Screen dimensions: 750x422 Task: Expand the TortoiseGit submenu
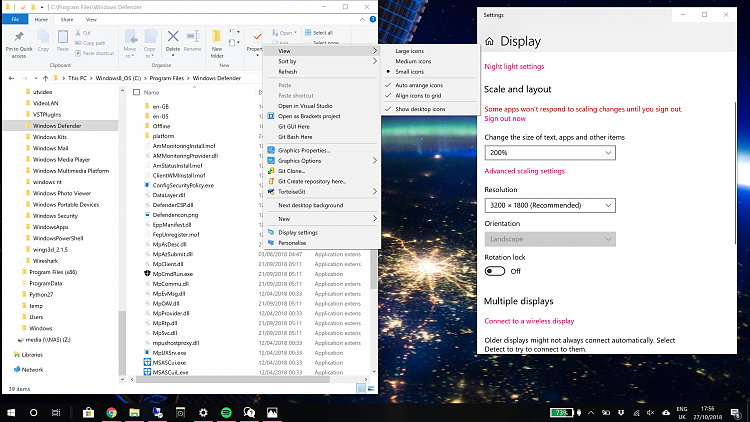tap(322, 191)
